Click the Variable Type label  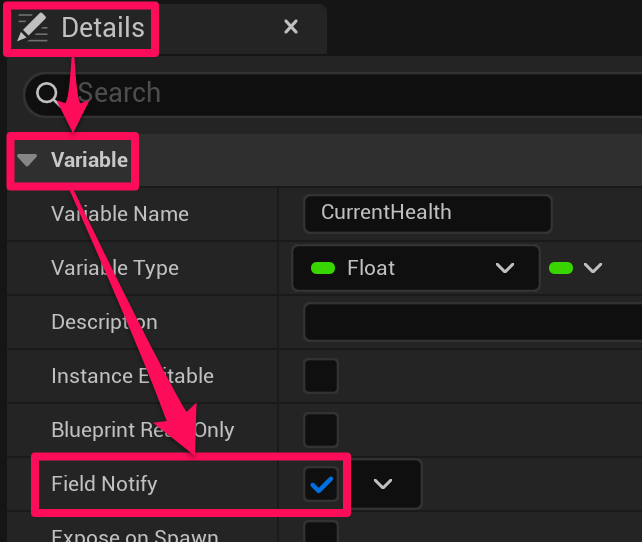(x=115, y=268)
